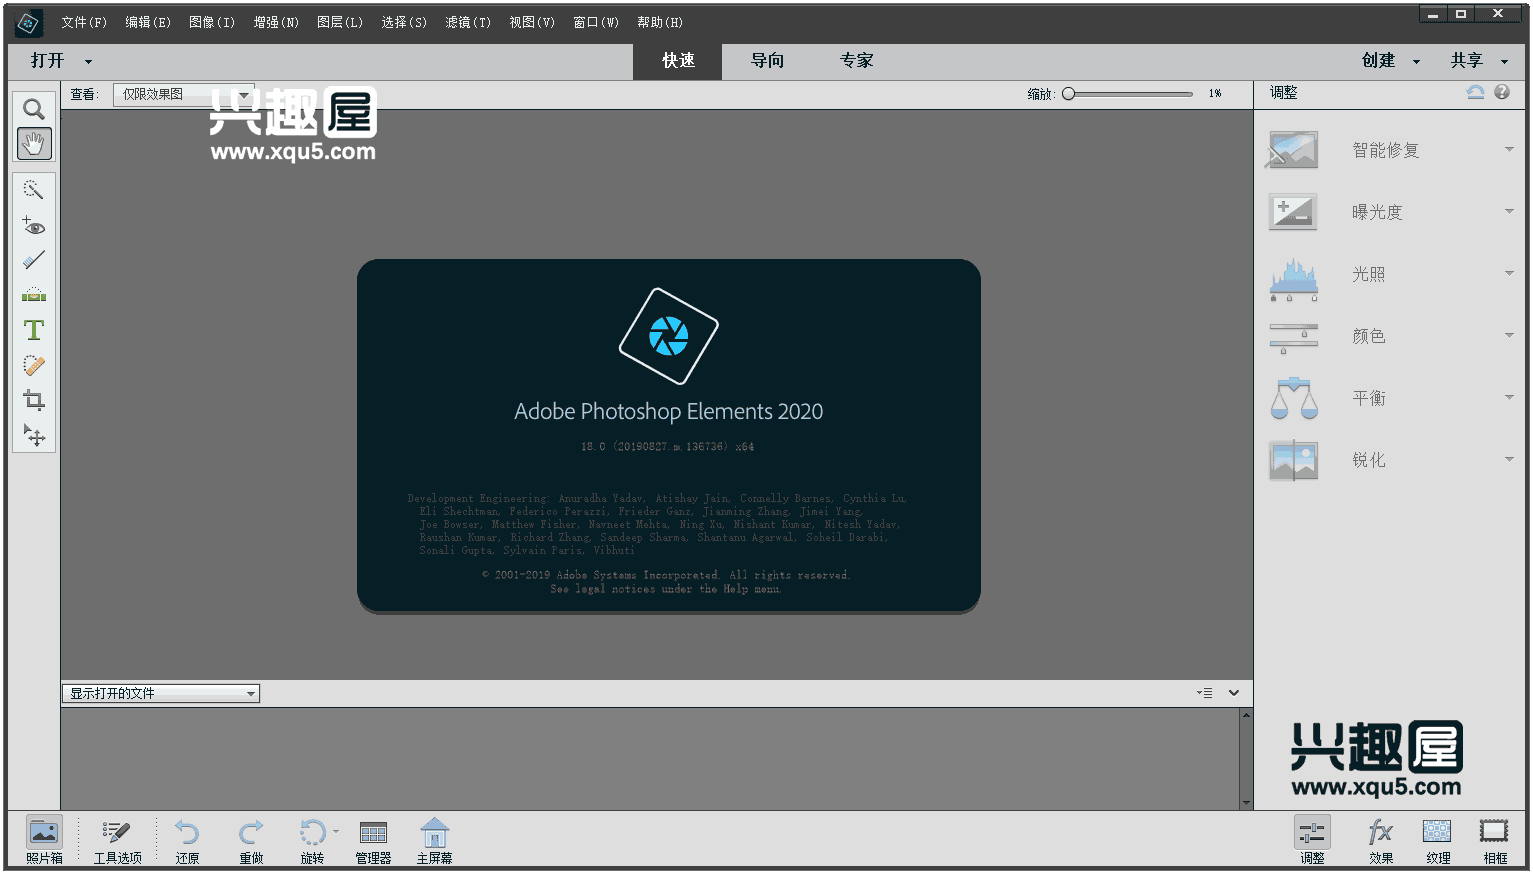Open the Share (共享) dropdown
The width and height of the screenshot is (1533, 874).
[1479, 61]
